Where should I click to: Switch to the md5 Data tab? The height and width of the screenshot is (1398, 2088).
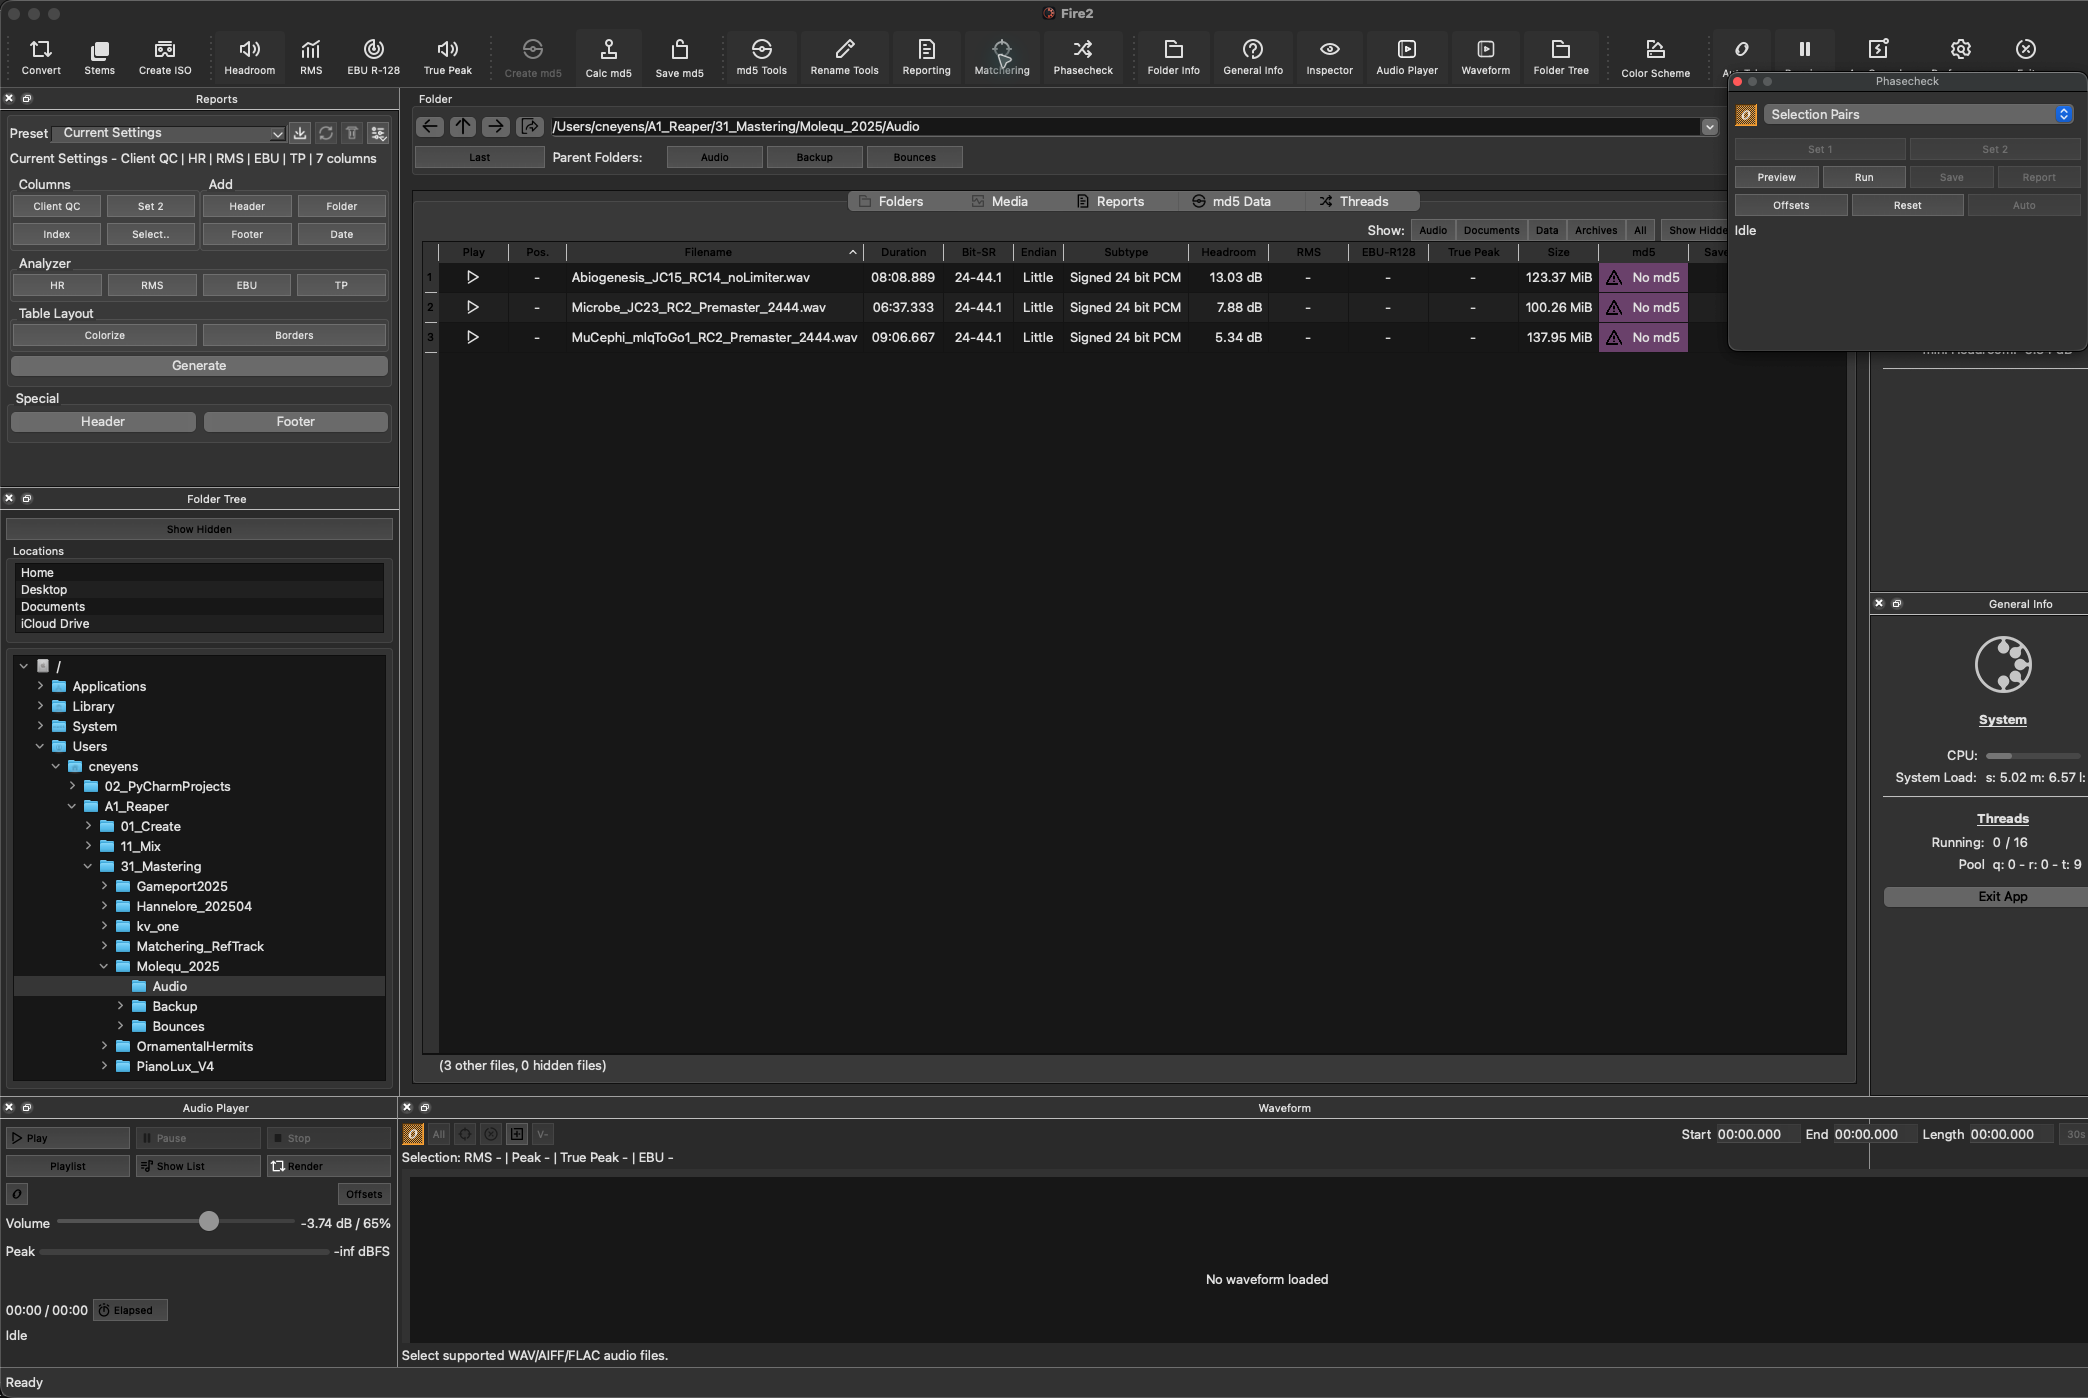1231,201
